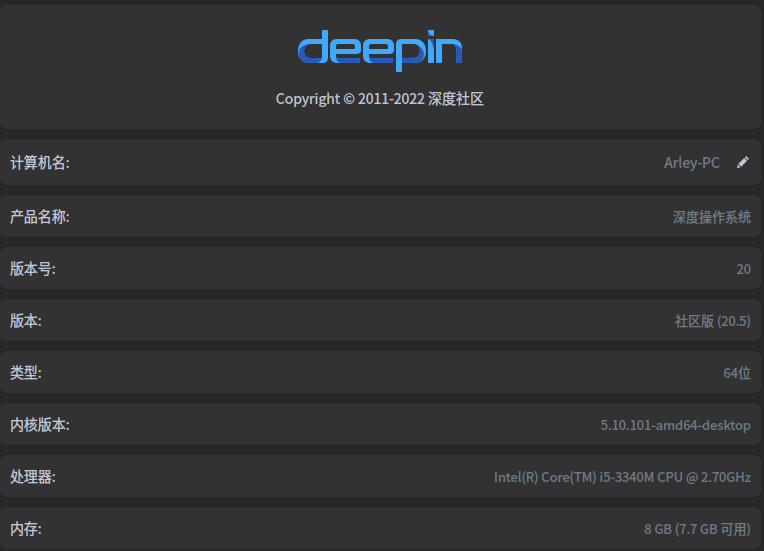
Task: Click the 内核版本 label
Action: coord(40,425)
